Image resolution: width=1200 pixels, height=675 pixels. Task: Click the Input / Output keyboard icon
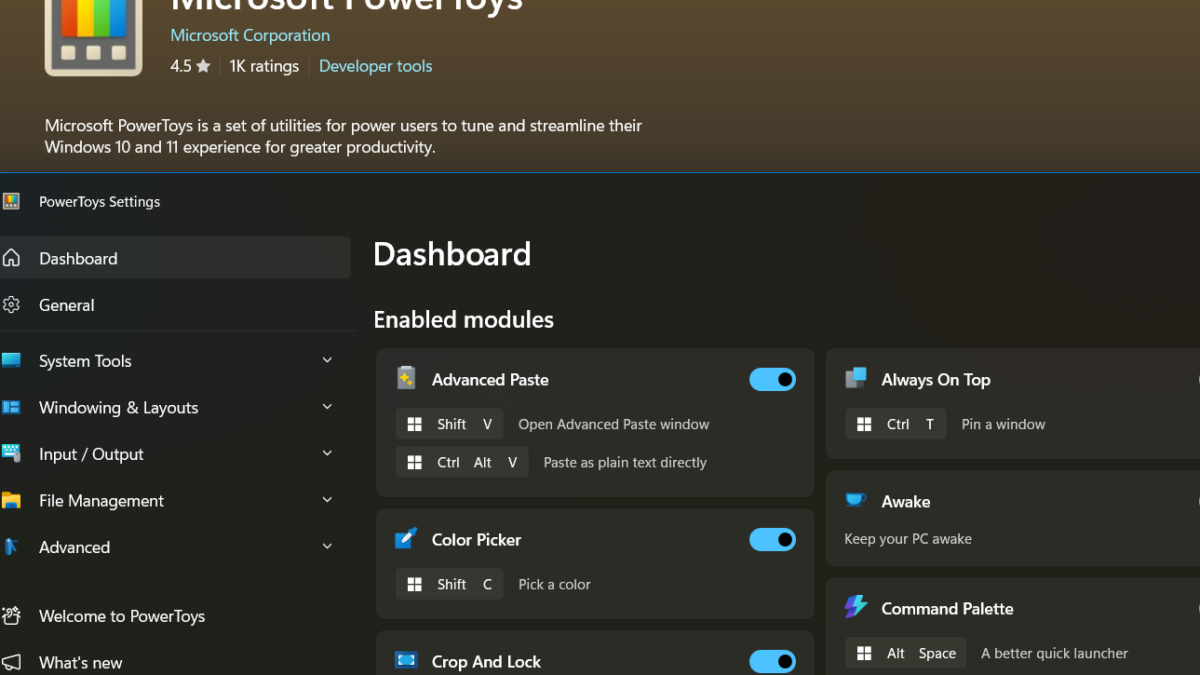11,454
